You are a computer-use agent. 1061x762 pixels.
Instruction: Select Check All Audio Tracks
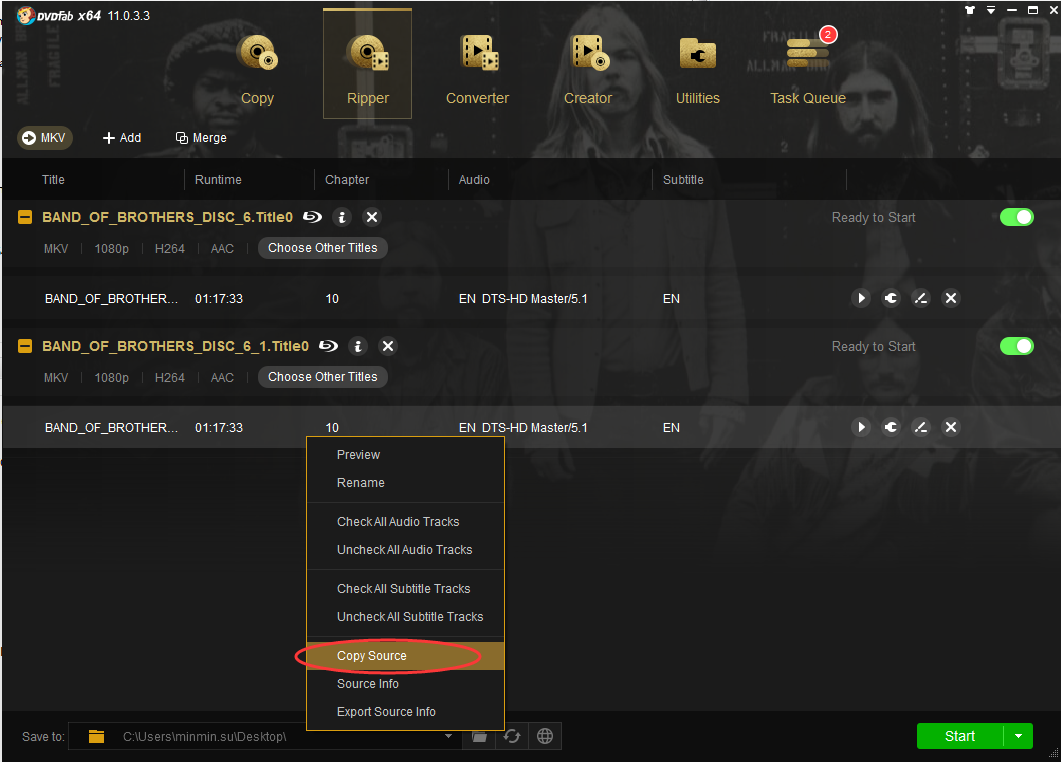click(405, 522)
